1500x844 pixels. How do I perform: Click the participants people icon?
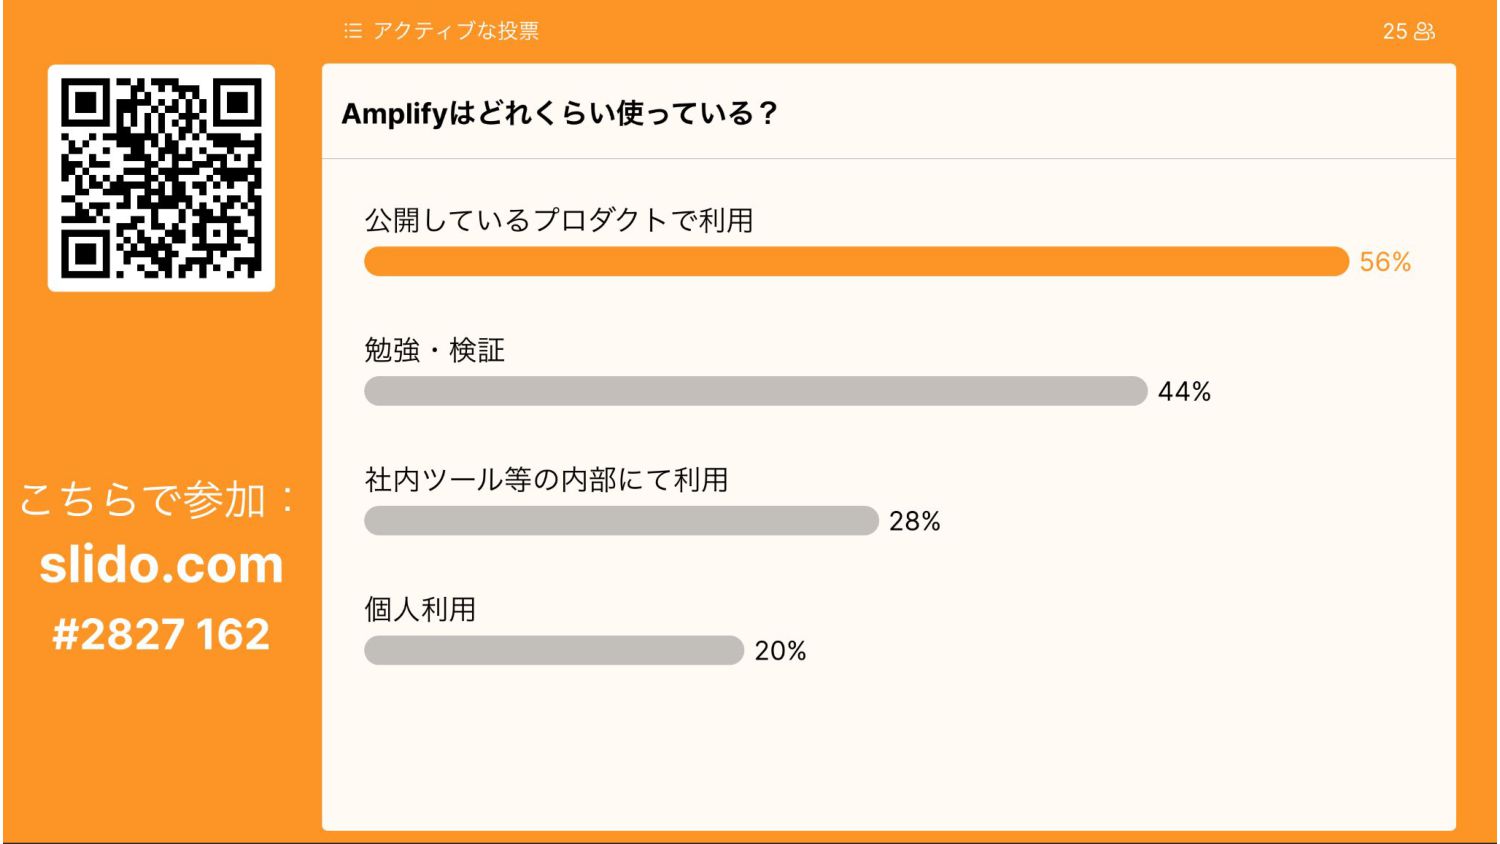(1425, 31)
